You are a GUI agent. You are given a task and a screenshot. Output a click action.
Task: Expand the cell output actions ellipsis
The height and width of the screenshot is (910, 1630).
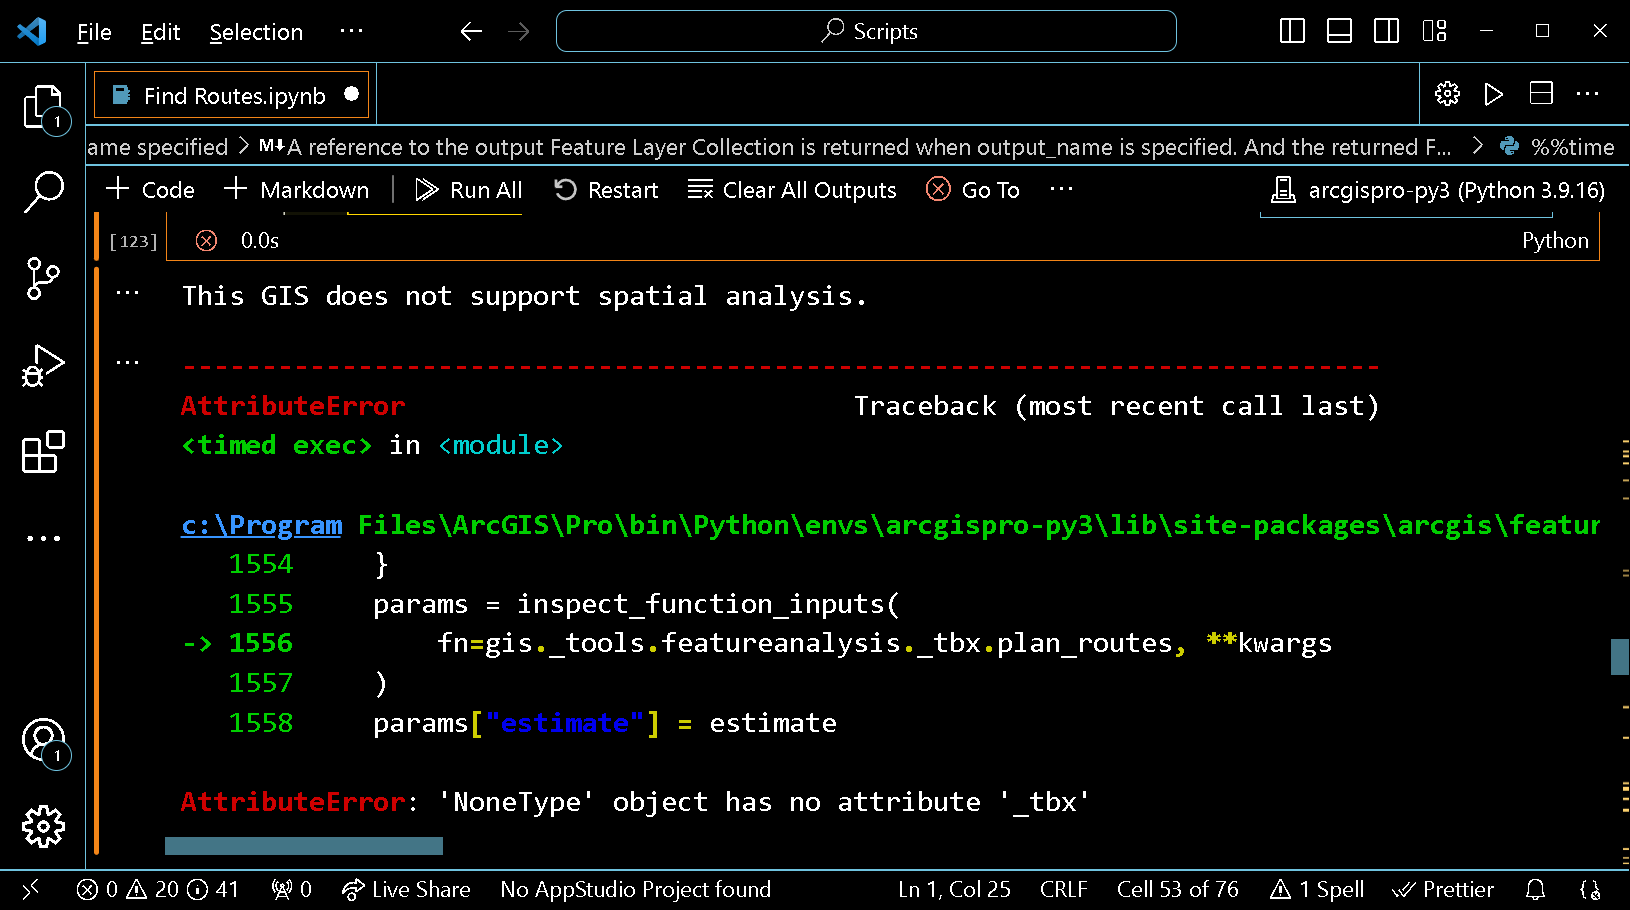pyautogui.click(x=127, y=293)
